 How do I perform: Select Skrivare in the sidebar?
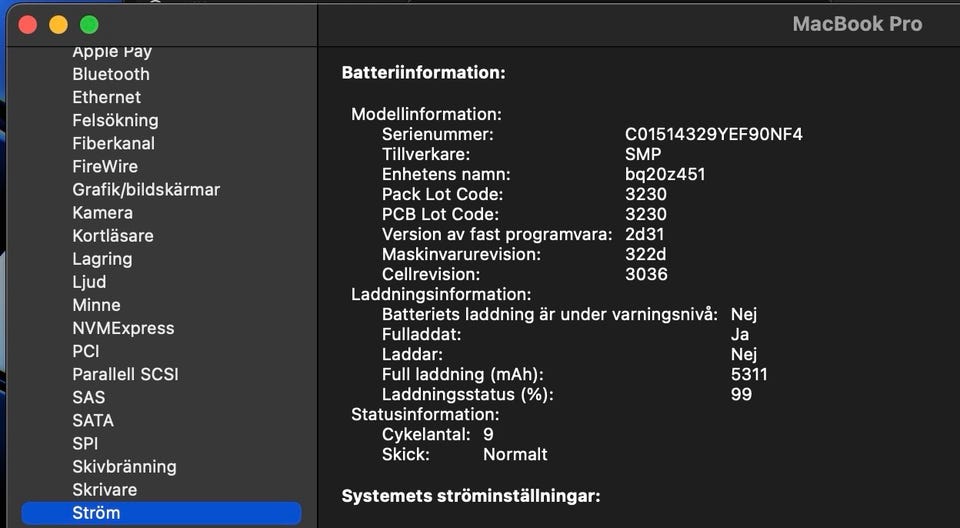(x=105, y=490)
